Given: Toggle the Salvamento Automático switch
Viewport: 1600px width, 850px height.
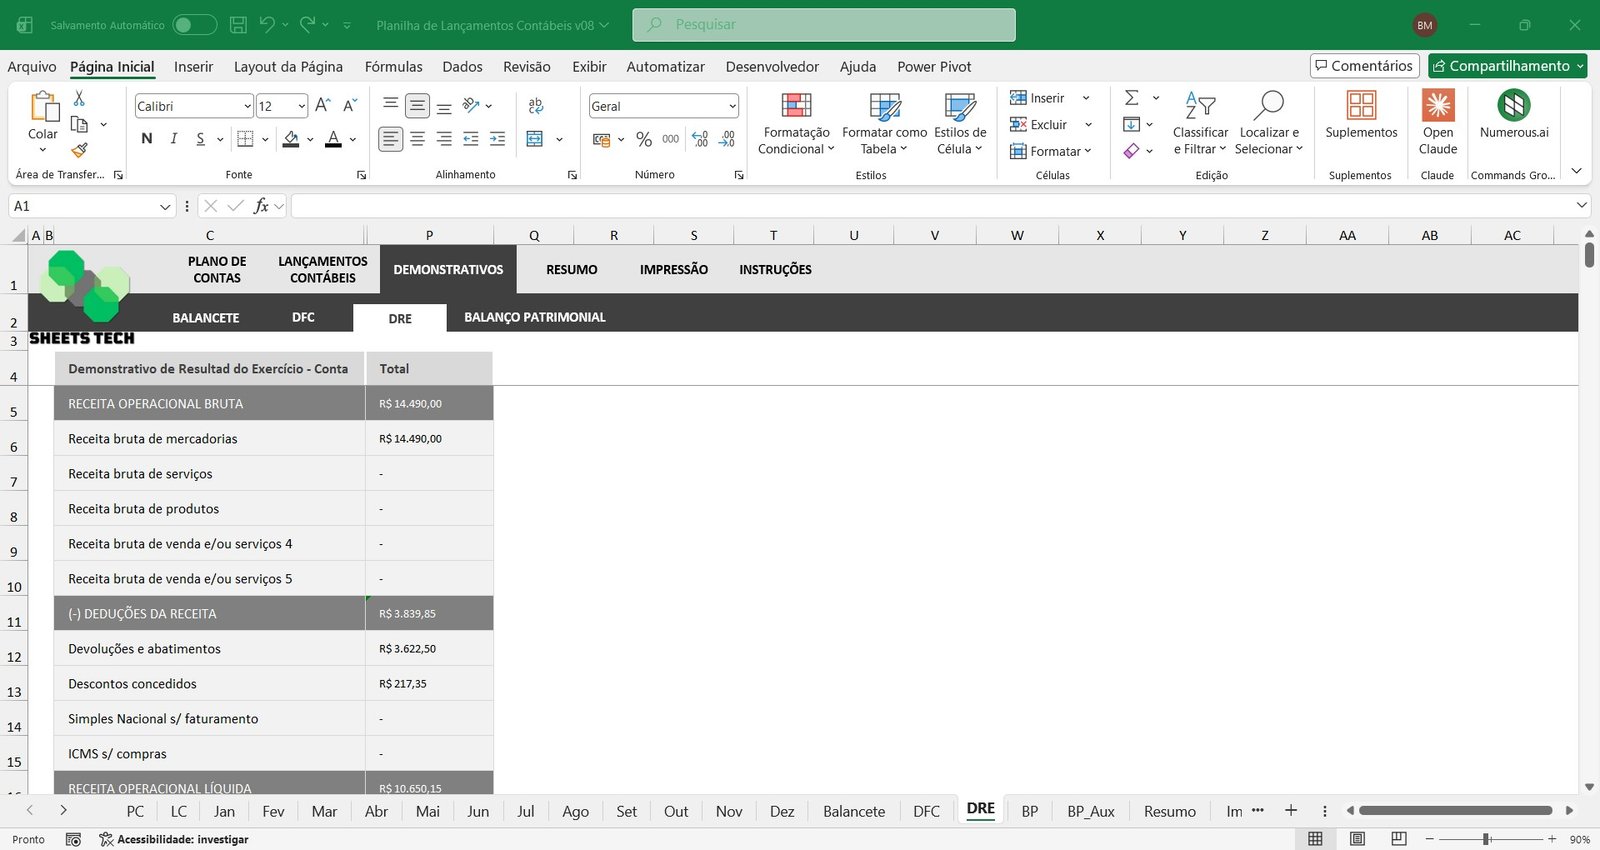Looking at the screenshot, I should tap(194, 25).
